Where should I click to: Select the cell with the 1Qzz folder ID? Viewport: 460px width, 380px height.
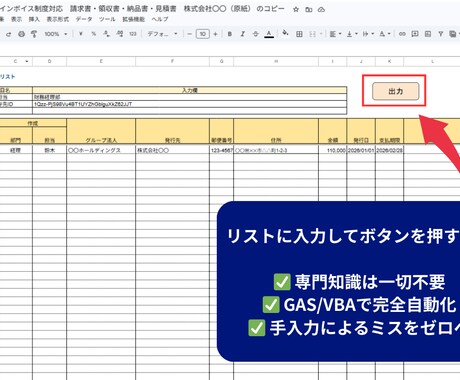pyautogui.click(x=190, y=104)
